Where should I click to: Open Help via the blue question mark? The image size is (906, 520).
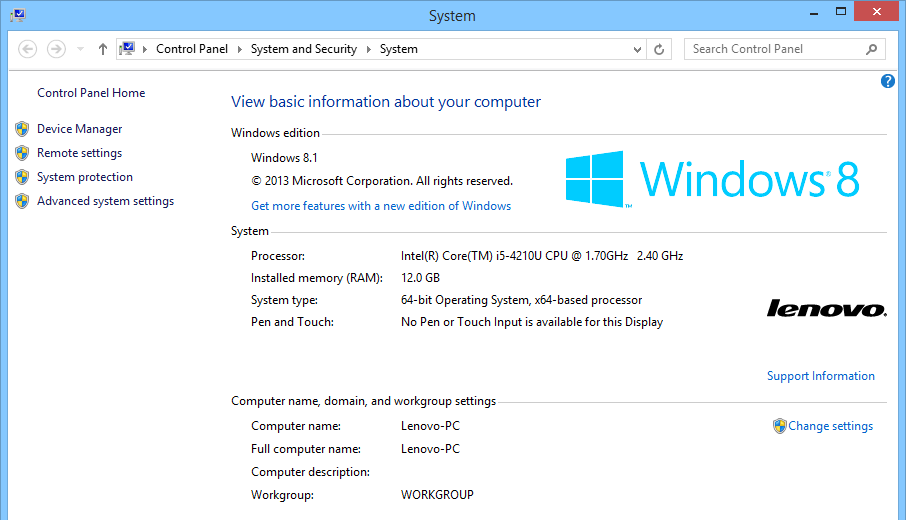888,81
